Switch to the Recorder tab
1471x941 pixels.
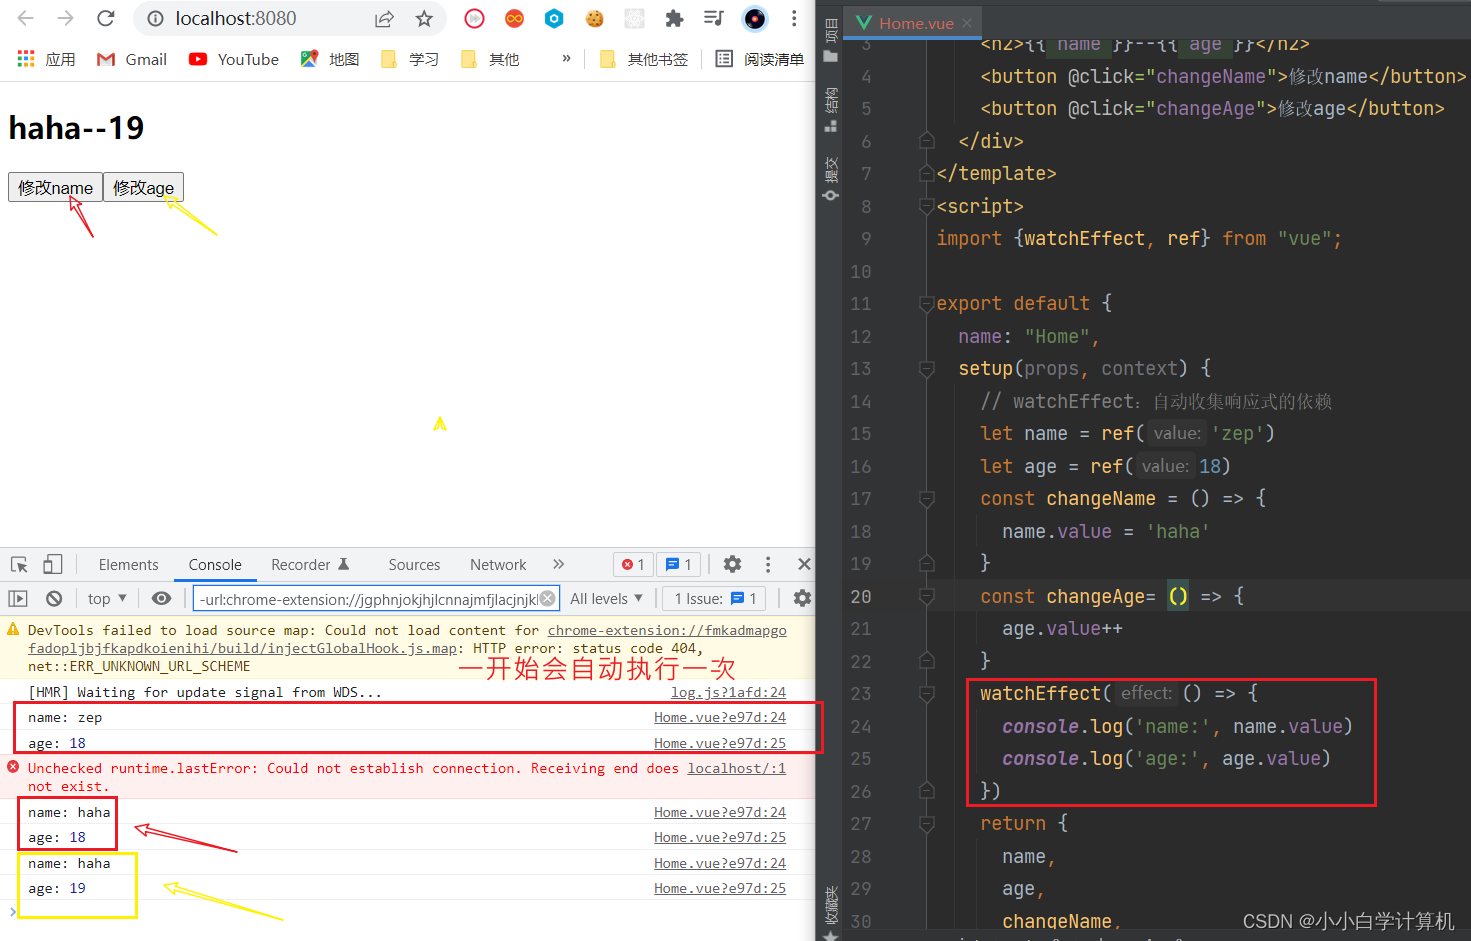(x=310, y=565)
